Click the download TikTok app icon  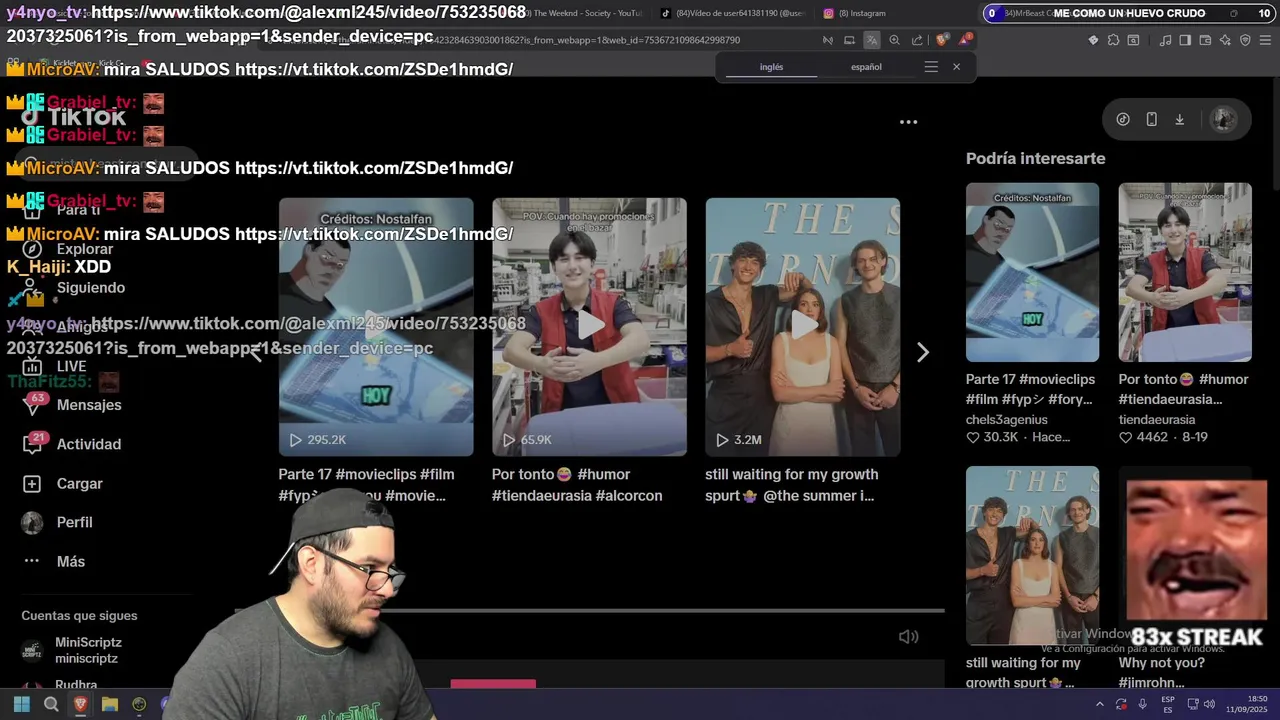click(x=1179, y=119)
